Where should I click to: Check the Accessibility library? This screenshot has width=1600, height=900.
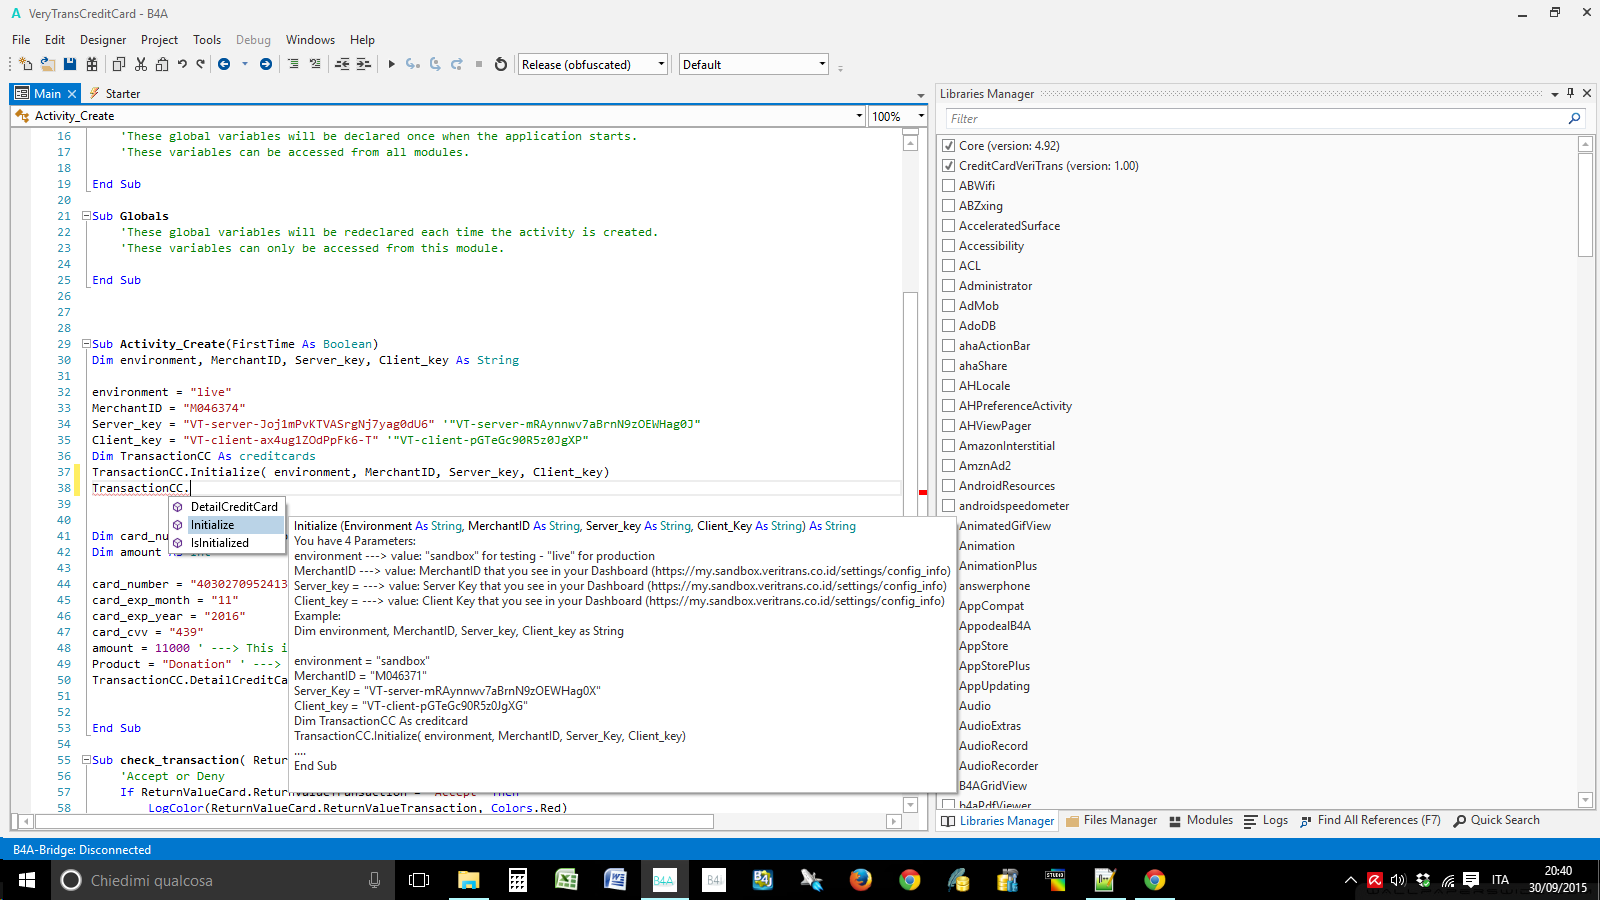click(949, 246)
